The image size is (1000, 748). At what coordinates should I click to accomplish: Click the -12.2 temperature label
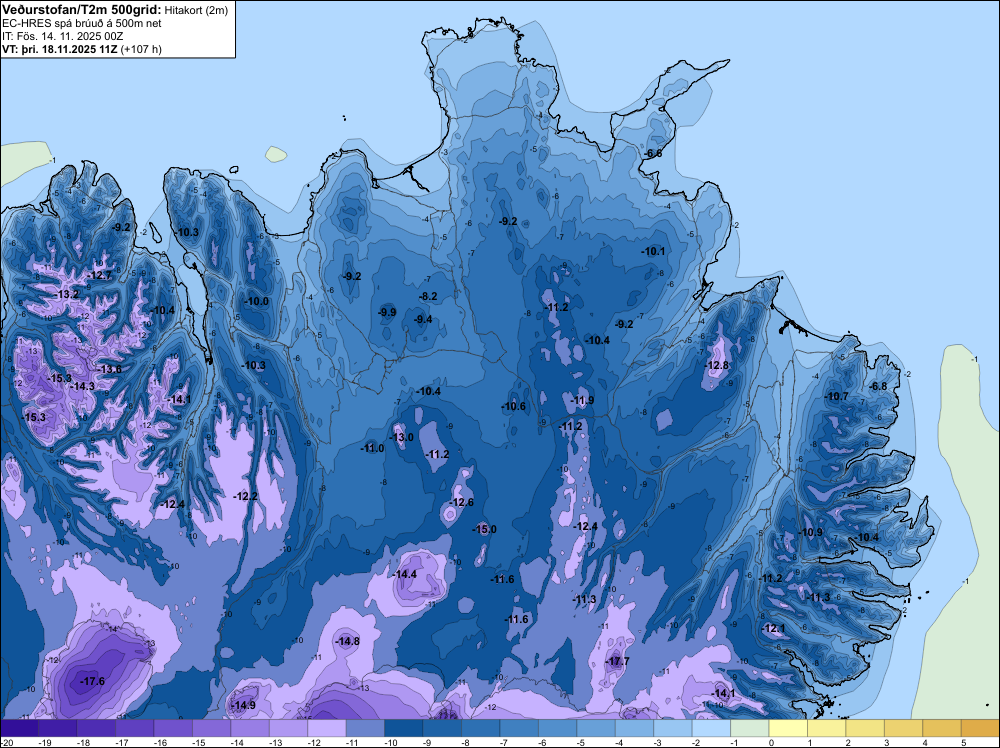point(246,496)
